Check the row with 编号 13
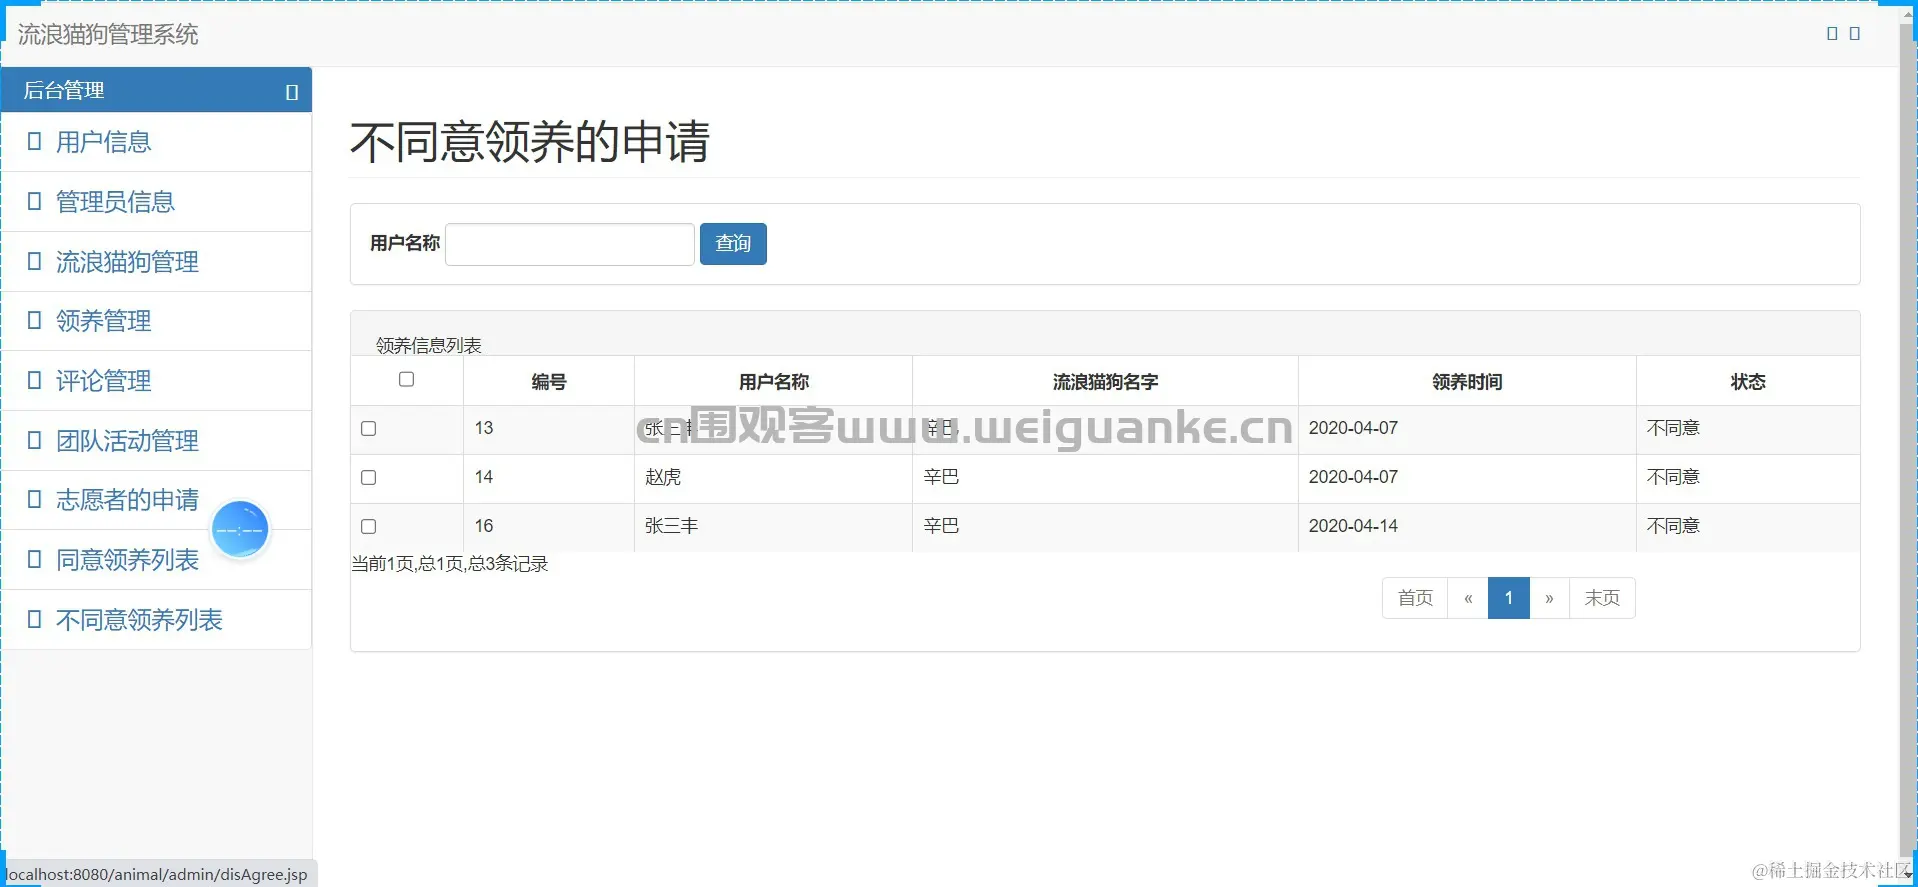 pyautogui.click(x=368, y=428)
